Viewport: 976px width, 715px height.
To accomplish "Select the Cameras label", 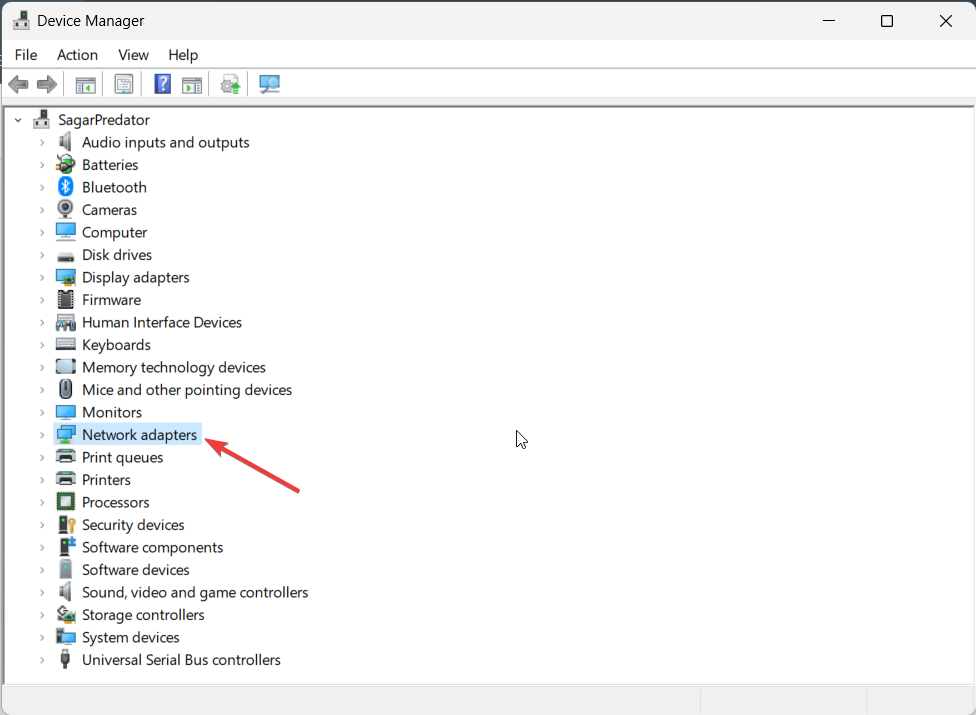I will (x=110, y=210).
